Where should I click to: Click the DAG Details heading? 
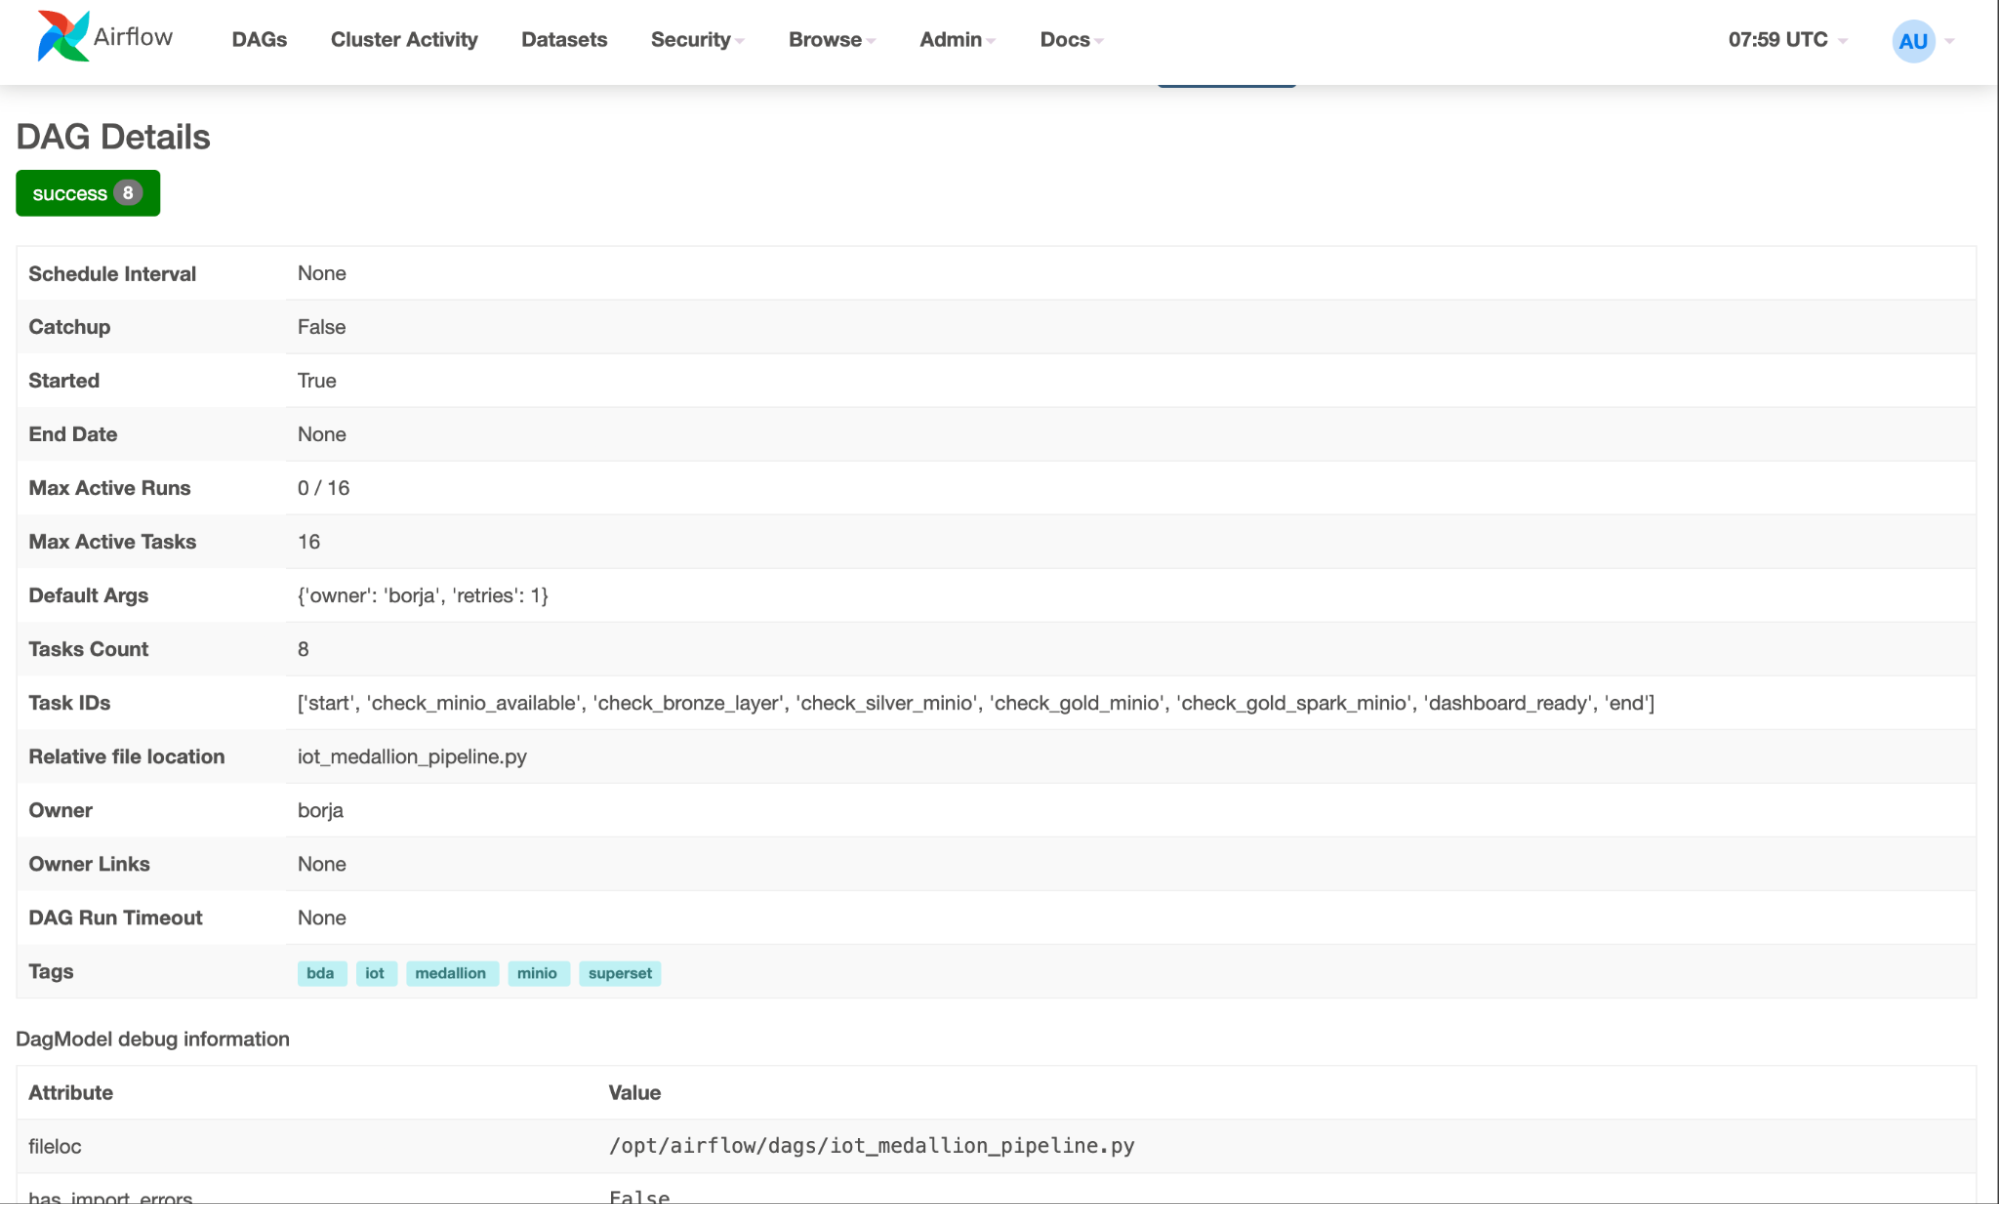[113, 137]
